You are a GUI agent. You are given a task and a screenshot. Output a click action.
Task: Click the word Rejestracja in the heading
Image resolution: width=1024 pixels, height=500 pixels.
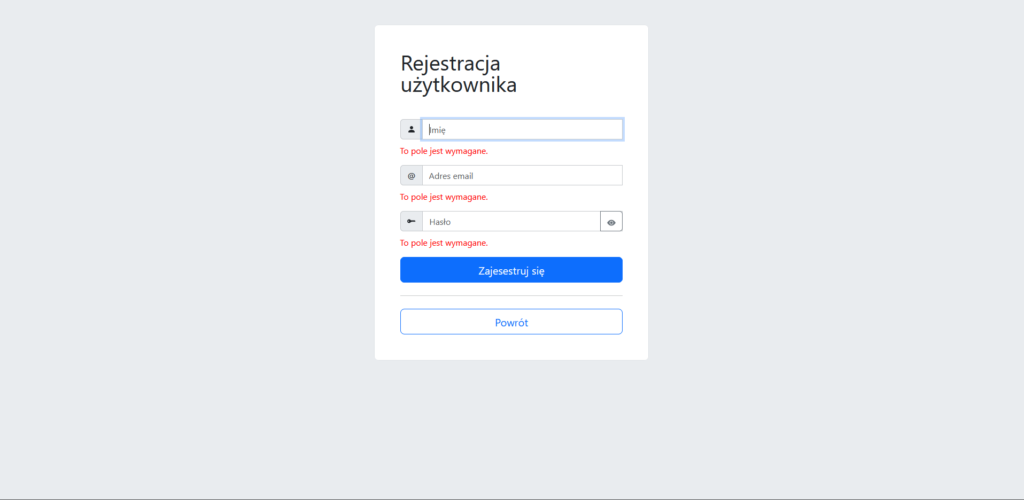pos(450,64)
